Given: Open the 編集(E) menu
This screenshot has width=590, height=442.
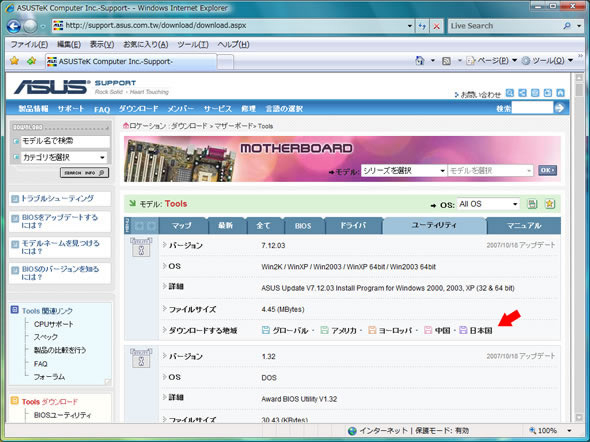Looking at the screenshot, I should pos(69,44).
